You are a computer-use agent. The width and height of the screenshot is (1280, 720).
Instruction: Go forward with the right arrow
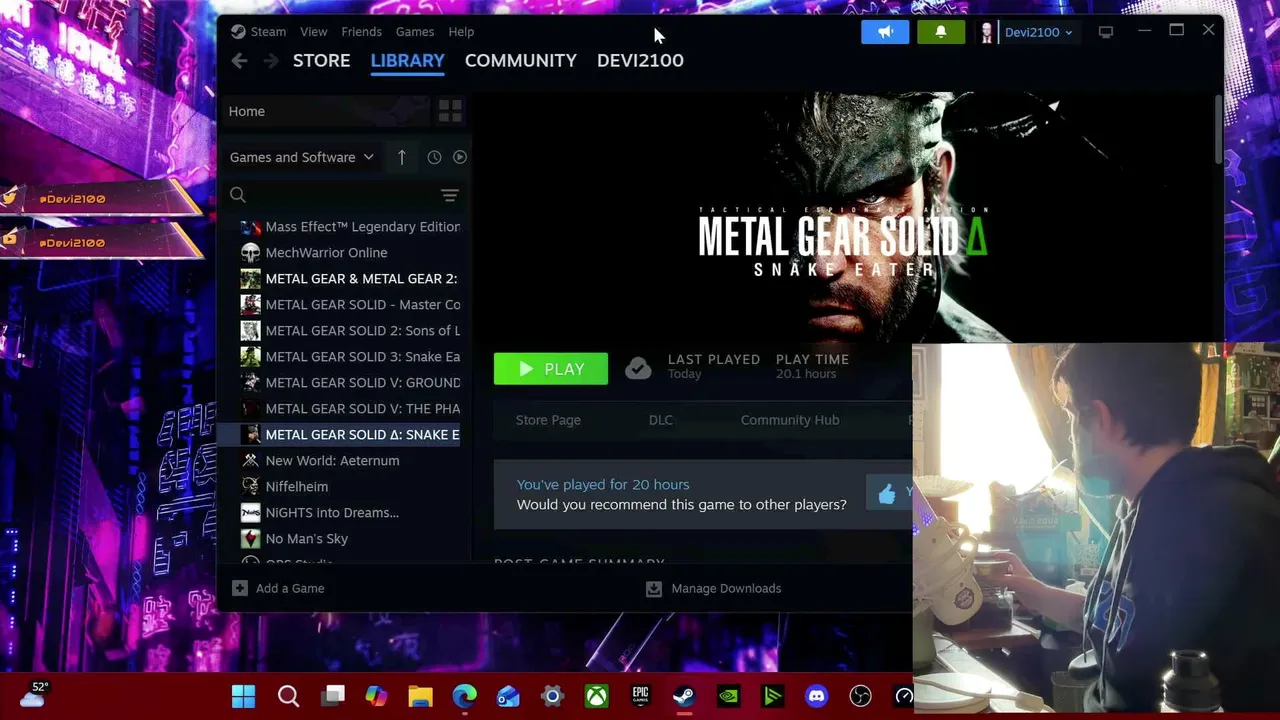(271, 61)
